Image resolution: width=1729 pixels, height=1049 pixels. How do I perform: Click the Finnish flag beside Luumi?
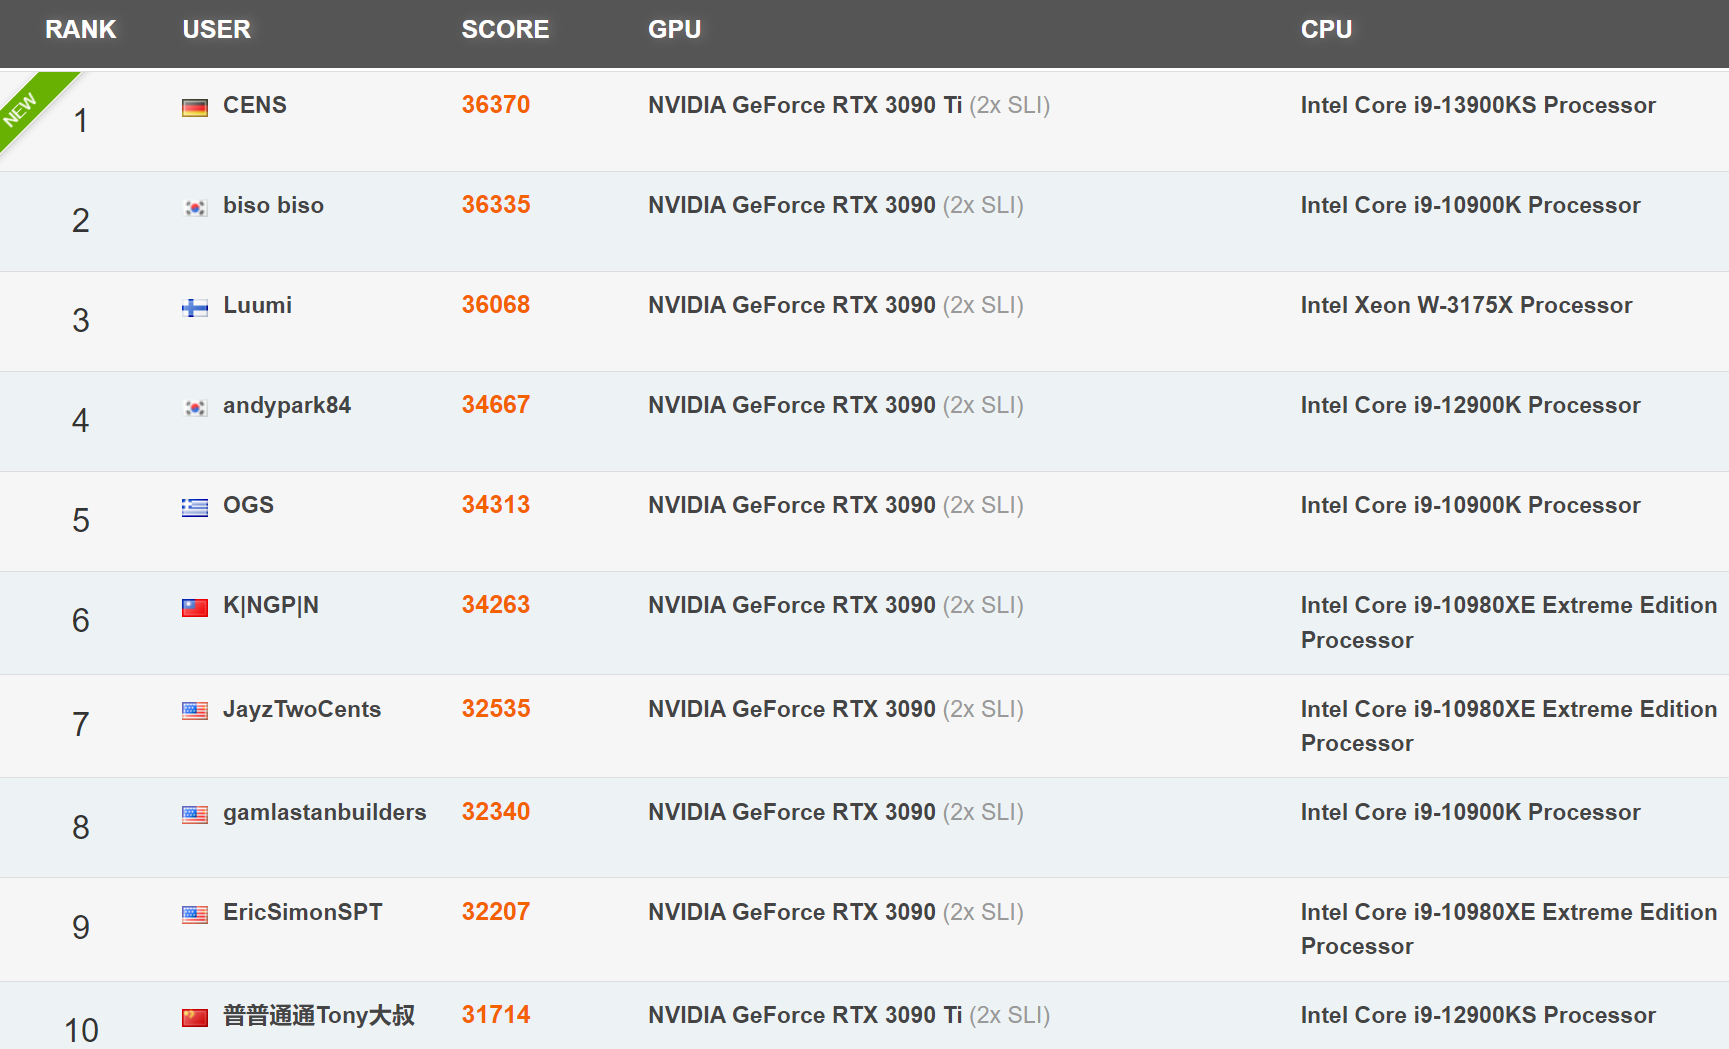click(x=195, y=307)
